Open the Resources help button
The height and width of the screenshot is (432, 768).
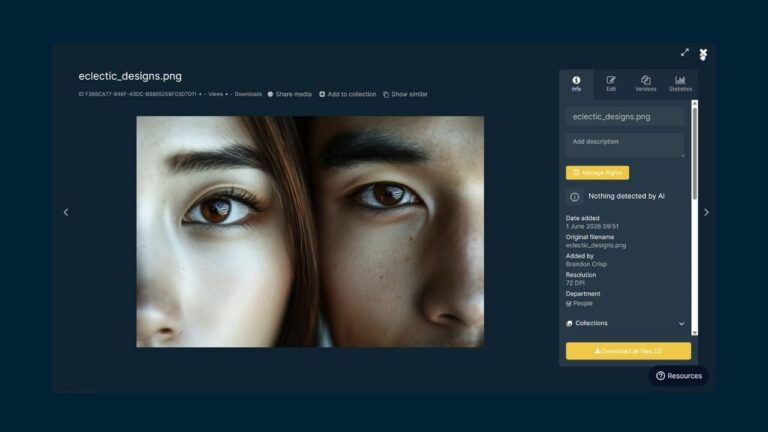[679, 376]
